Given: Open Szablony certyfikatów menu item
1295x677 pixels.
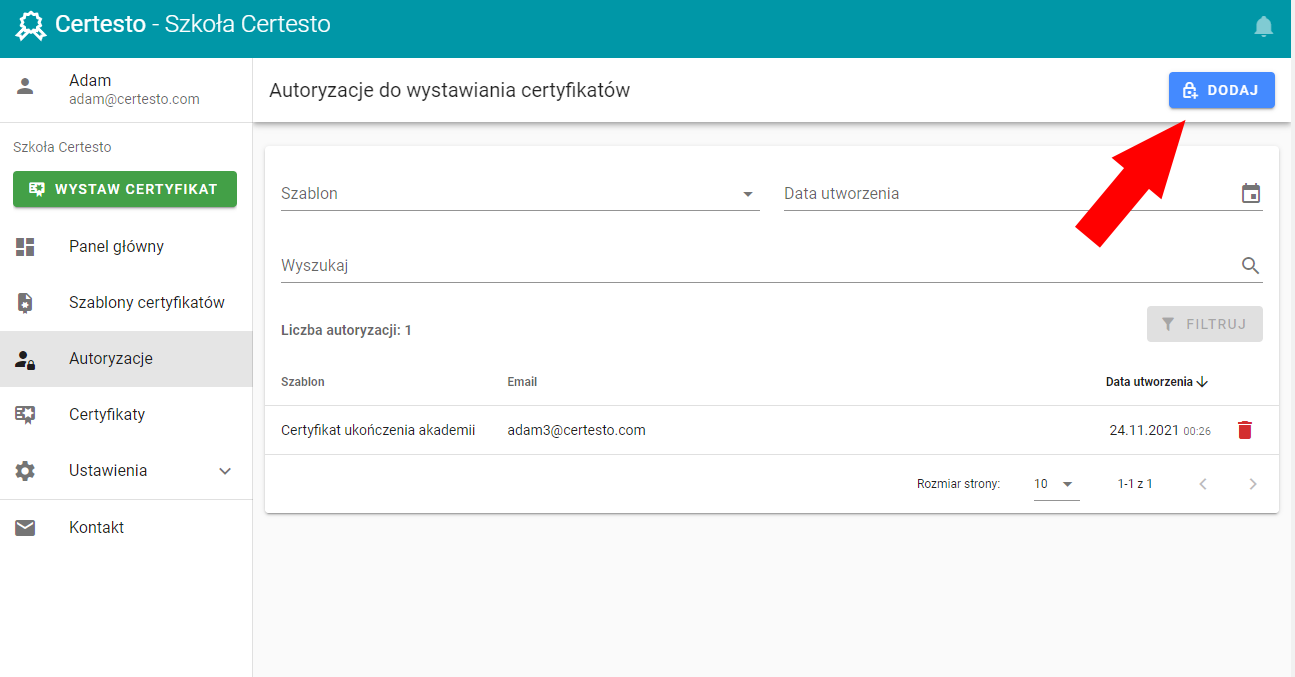Looking at the screenshot, I should [x=126, y=303].
